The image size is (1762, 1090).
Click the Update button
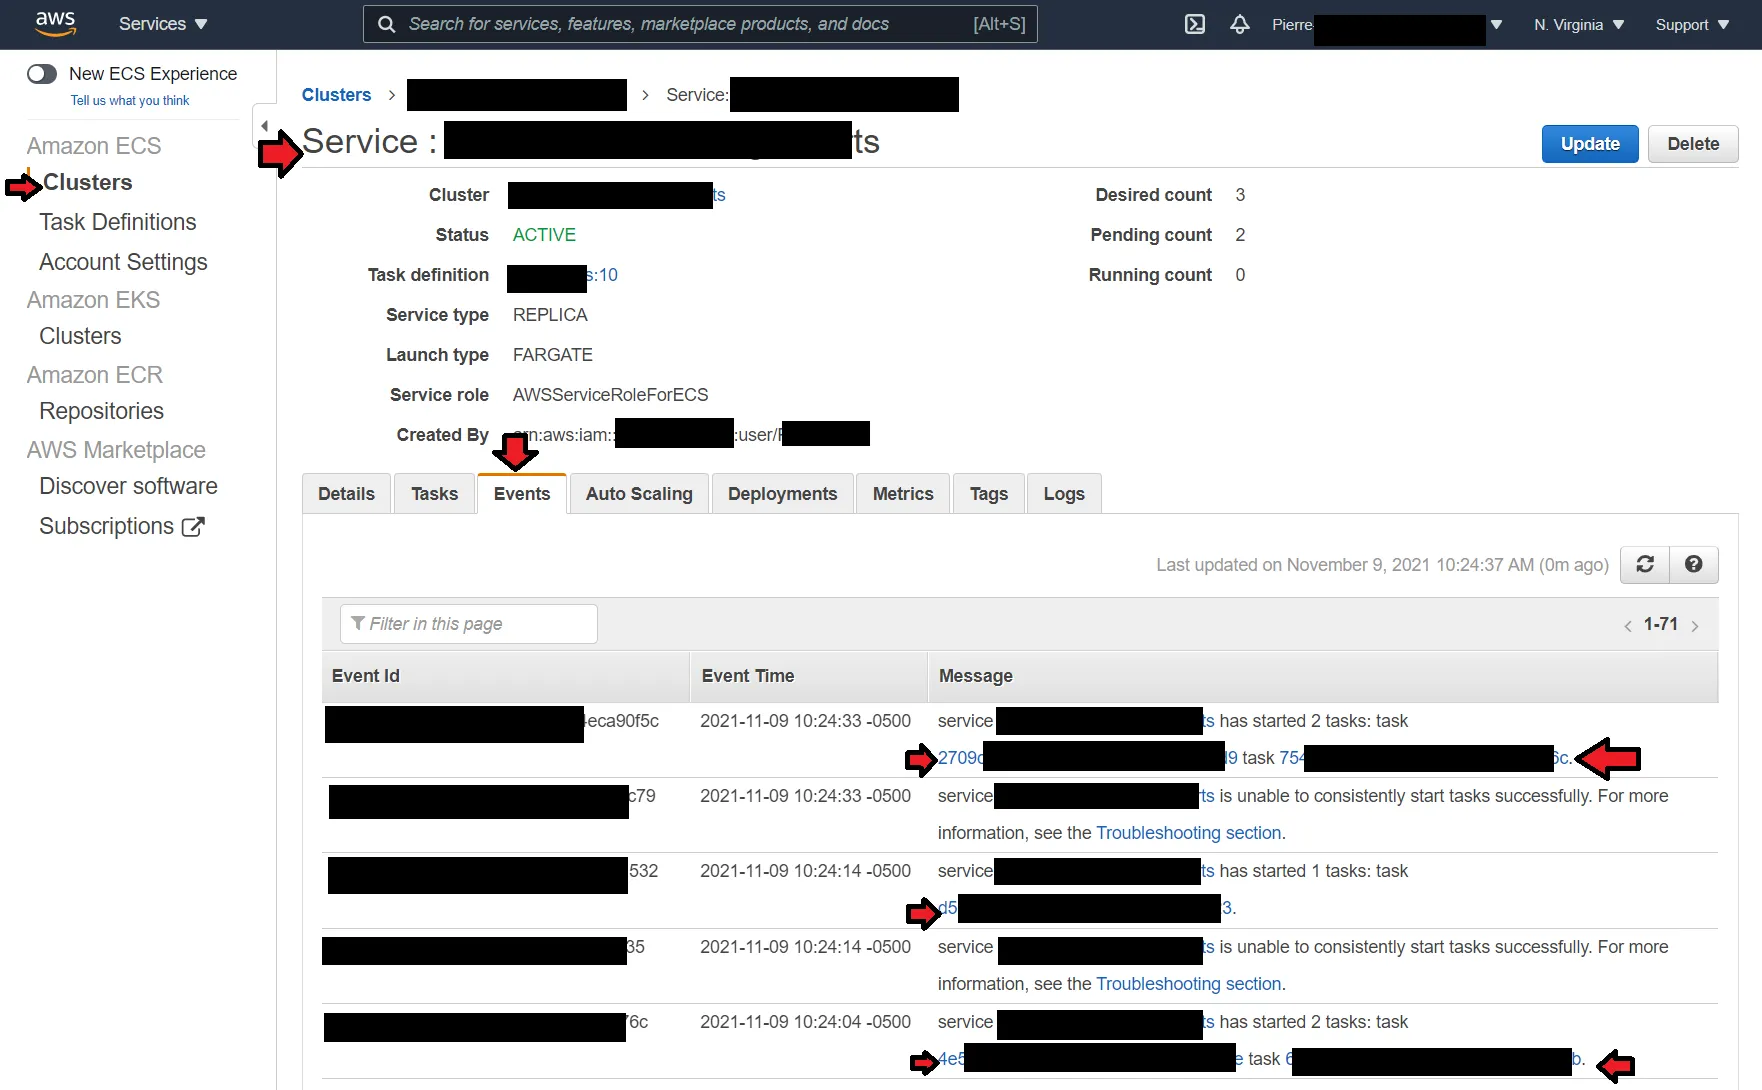pos(1590,144)
